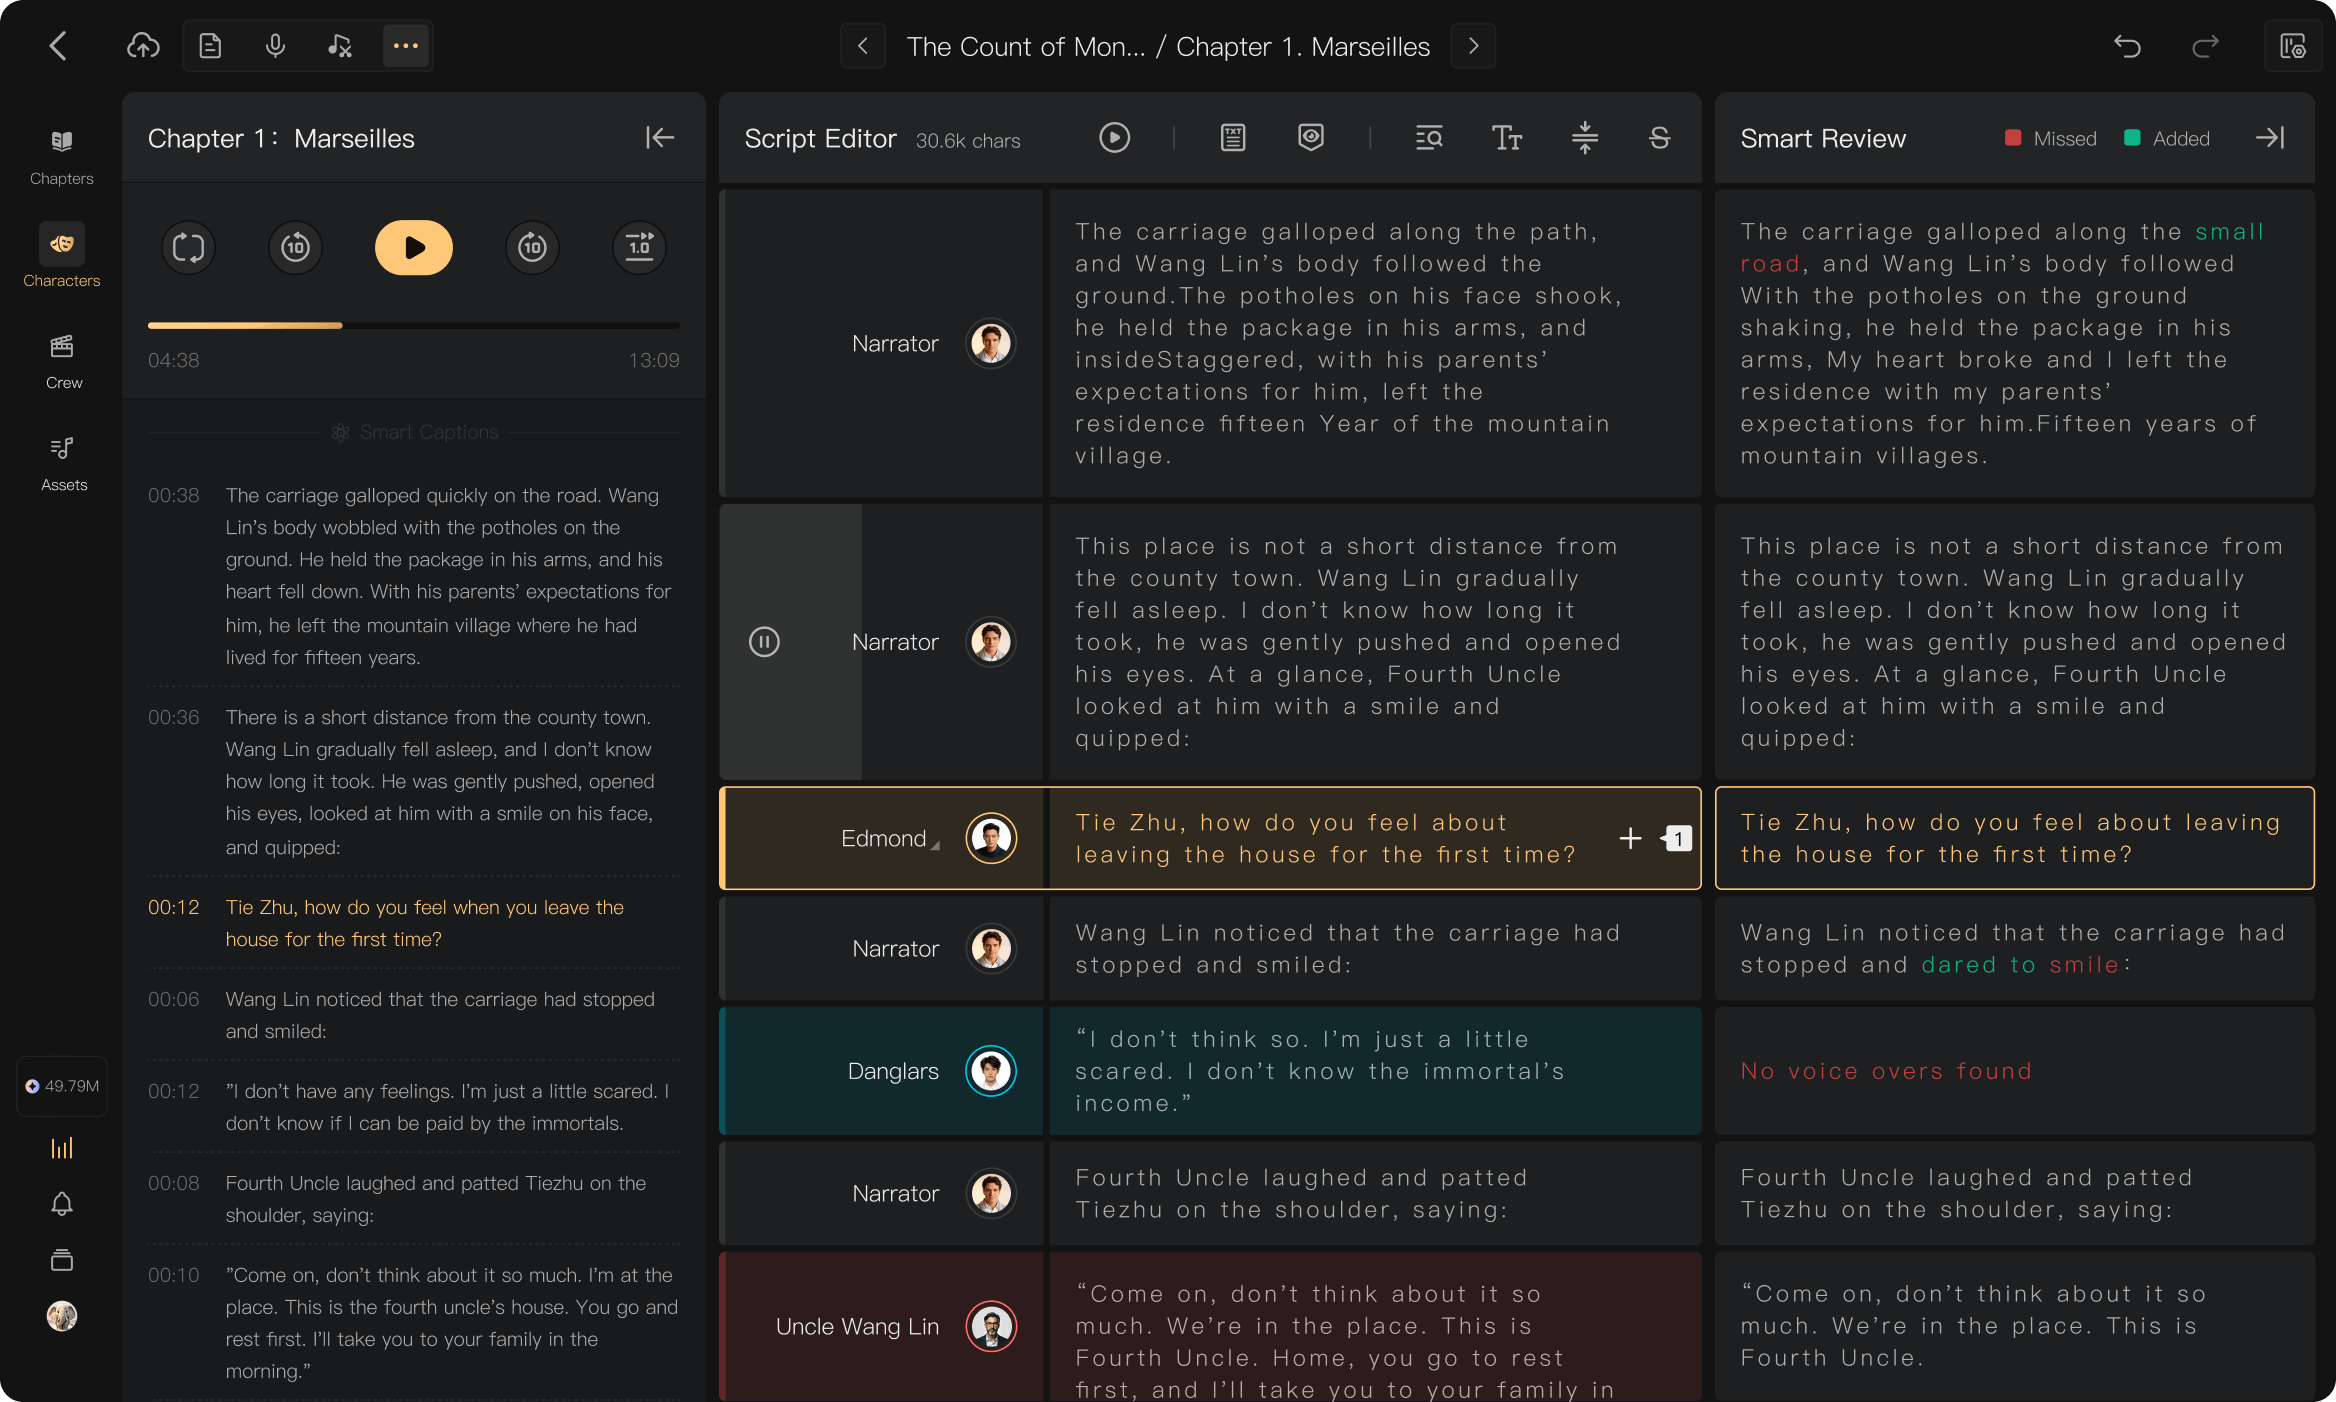Pause the Narrator county town line
The image size is (2336, 1402).
[x=764, y=642]
